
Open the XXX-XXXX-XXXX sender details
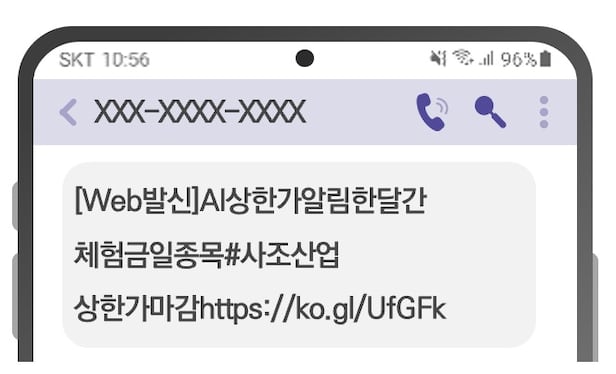coord(200,112)
